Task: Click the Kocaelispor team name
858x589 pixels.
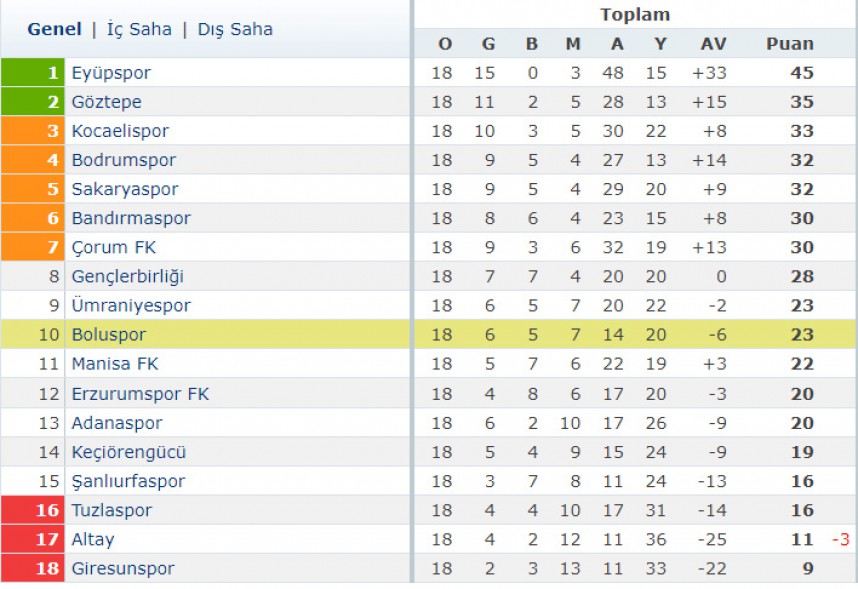Action: click(x=120, y=131)
